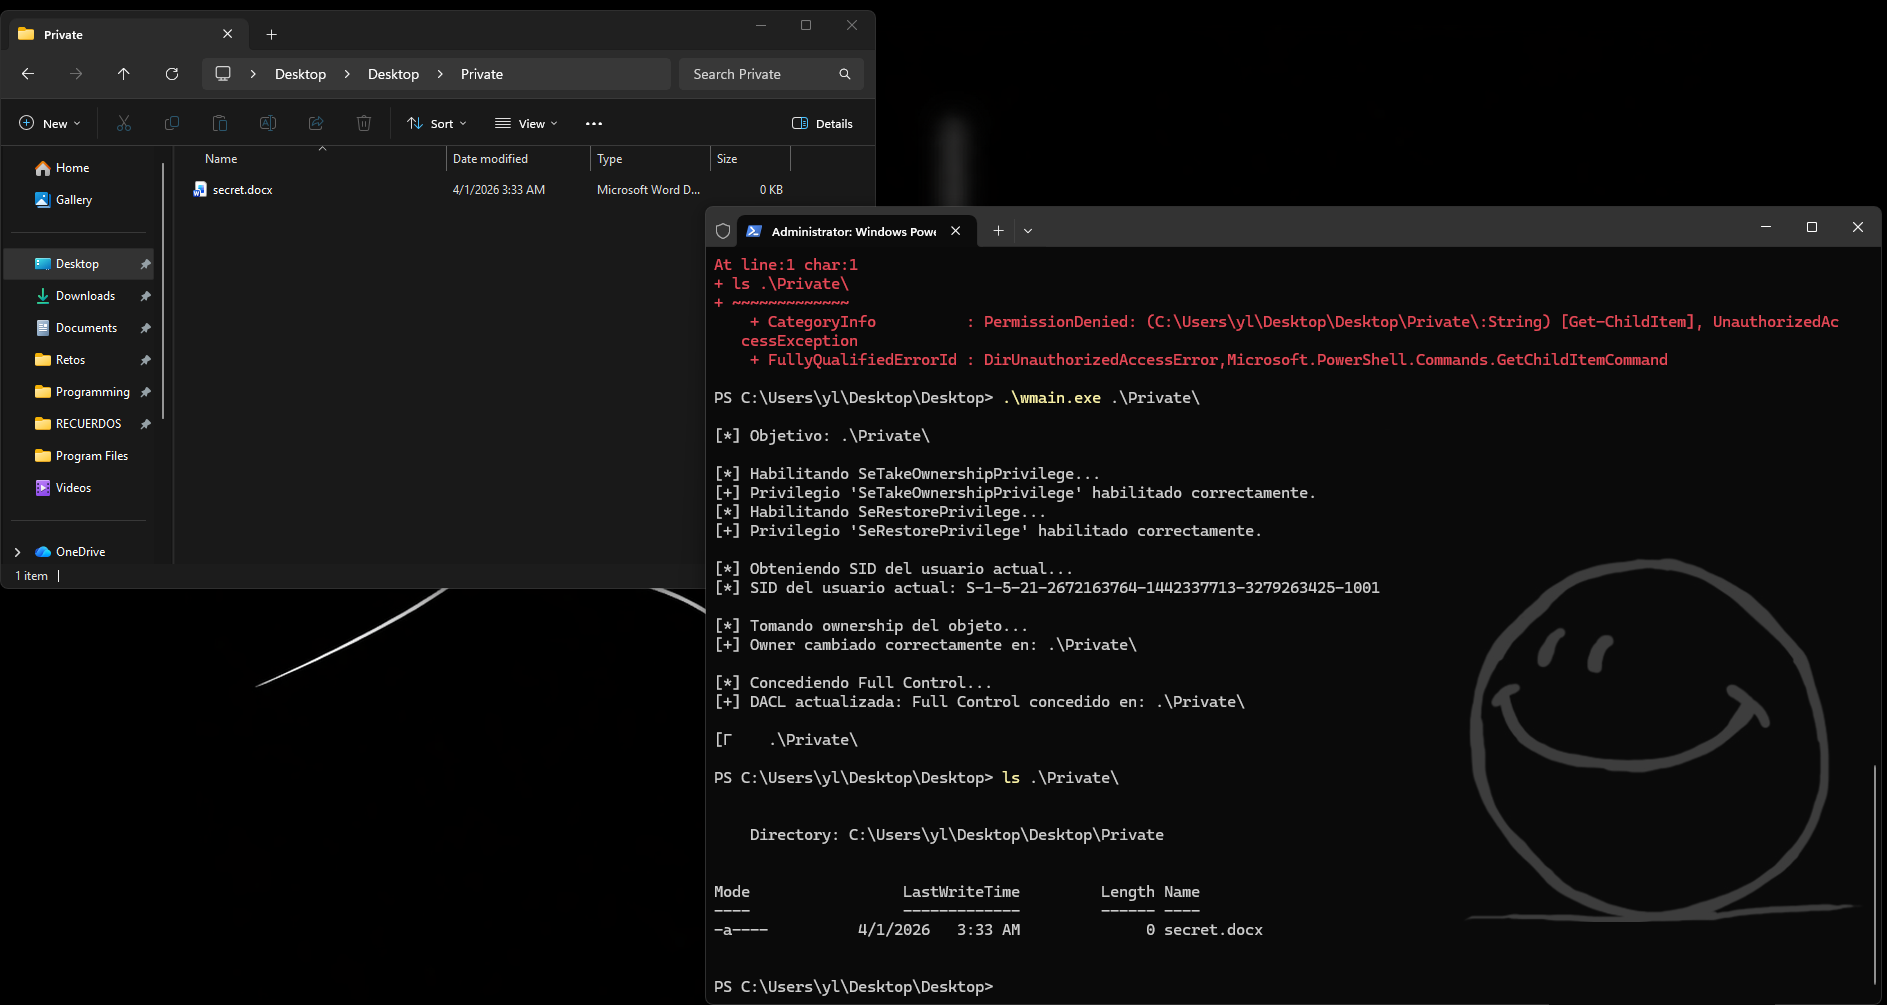This screenshot has height=1005, width=1887.
Task: Click the Delete trash can icon
Action: (x=364, y=123)
